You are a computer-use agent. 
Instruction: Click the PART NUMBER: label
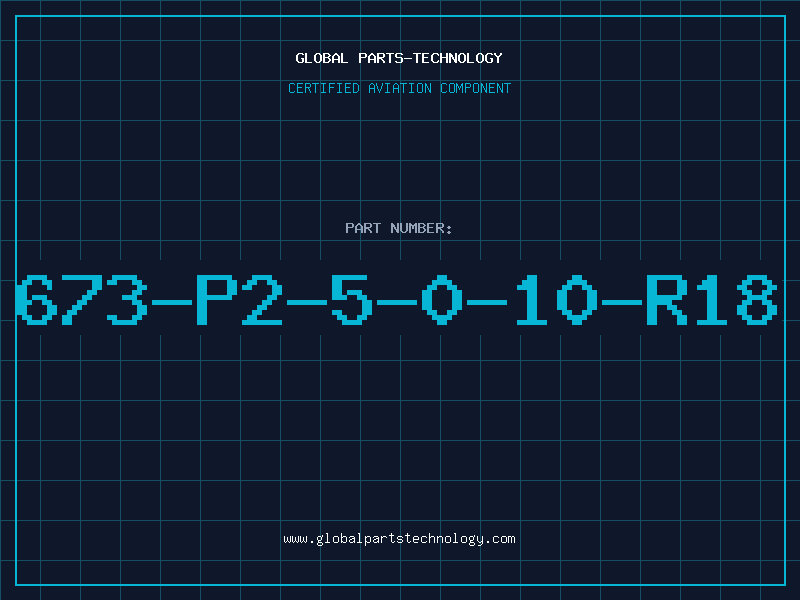pyautogui.click(x=399, y=228)
